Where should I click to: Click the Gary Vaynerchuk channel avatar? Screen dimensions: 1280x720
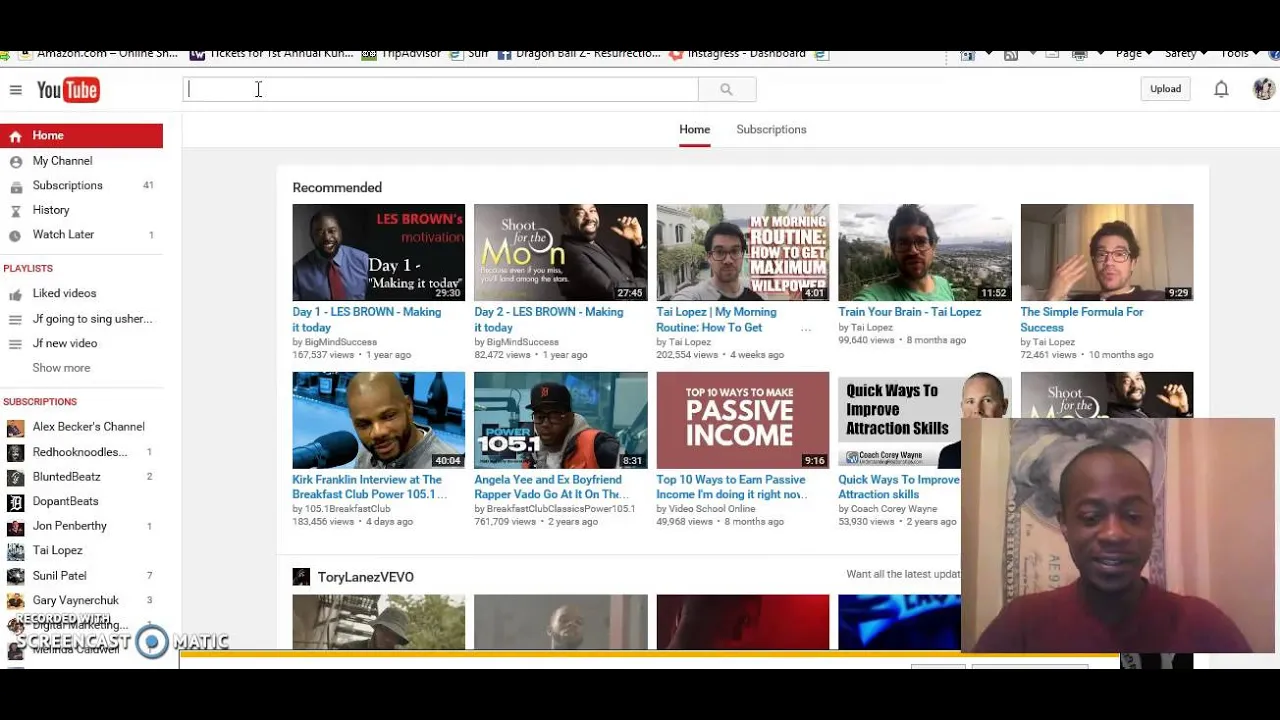15,601
